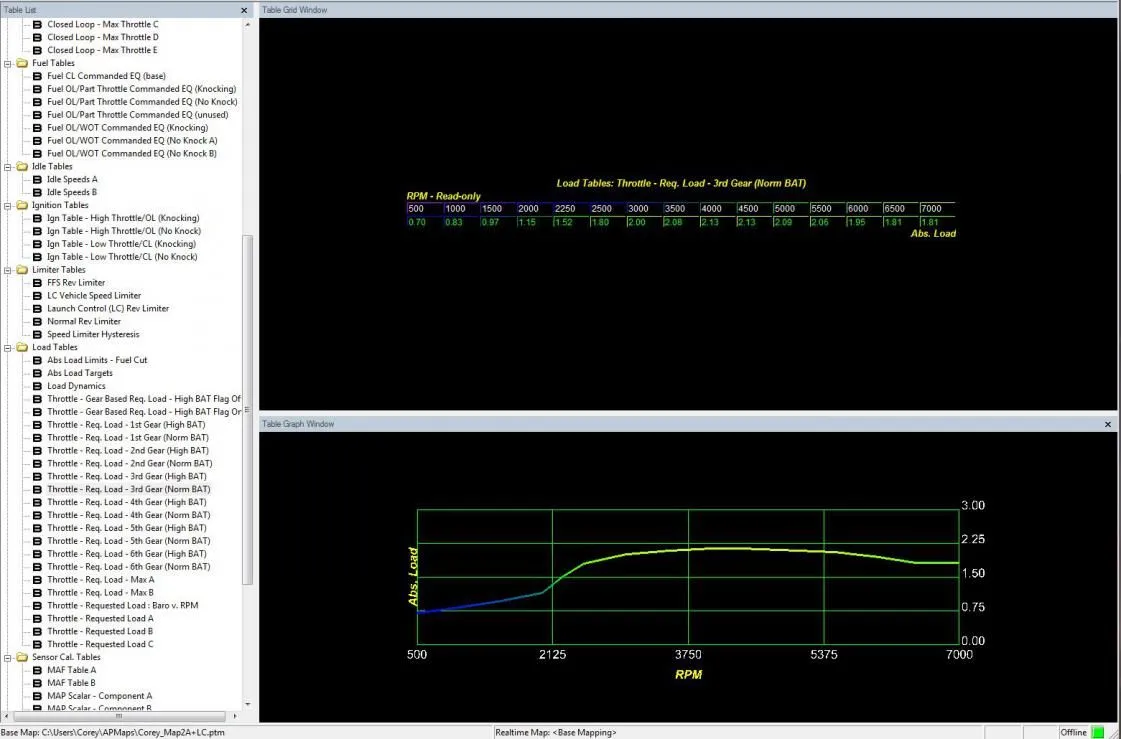This screenshot has height=739, width=1121.
Task: Click the table icon beside Idle Speeds A
Action: tap(38, 180)
